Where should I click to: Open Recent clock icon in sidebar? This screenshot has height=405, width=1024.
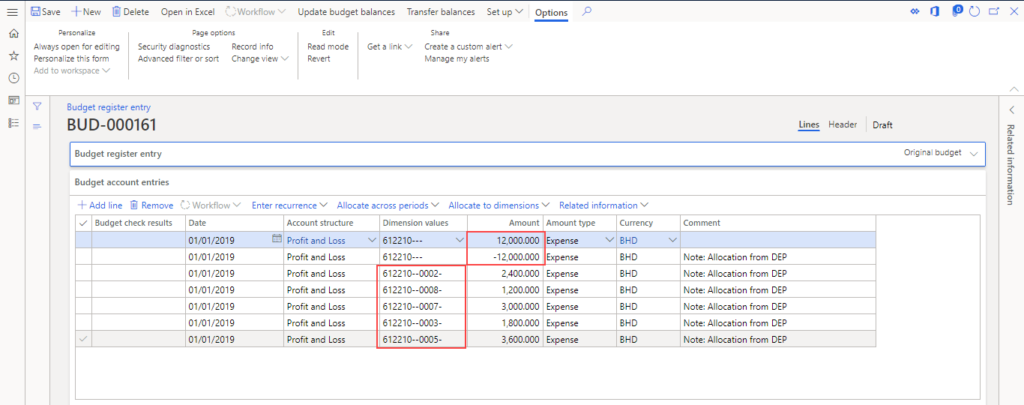[x=13, y=78]
